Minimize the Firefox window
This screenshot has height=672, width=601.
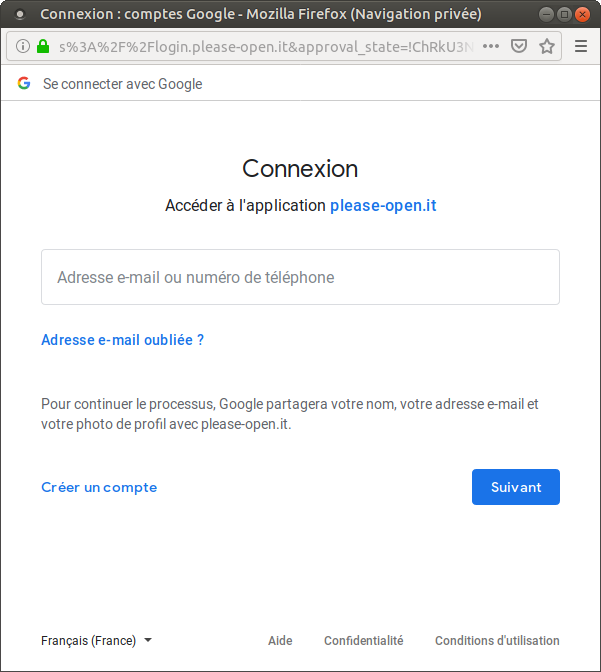546,15
